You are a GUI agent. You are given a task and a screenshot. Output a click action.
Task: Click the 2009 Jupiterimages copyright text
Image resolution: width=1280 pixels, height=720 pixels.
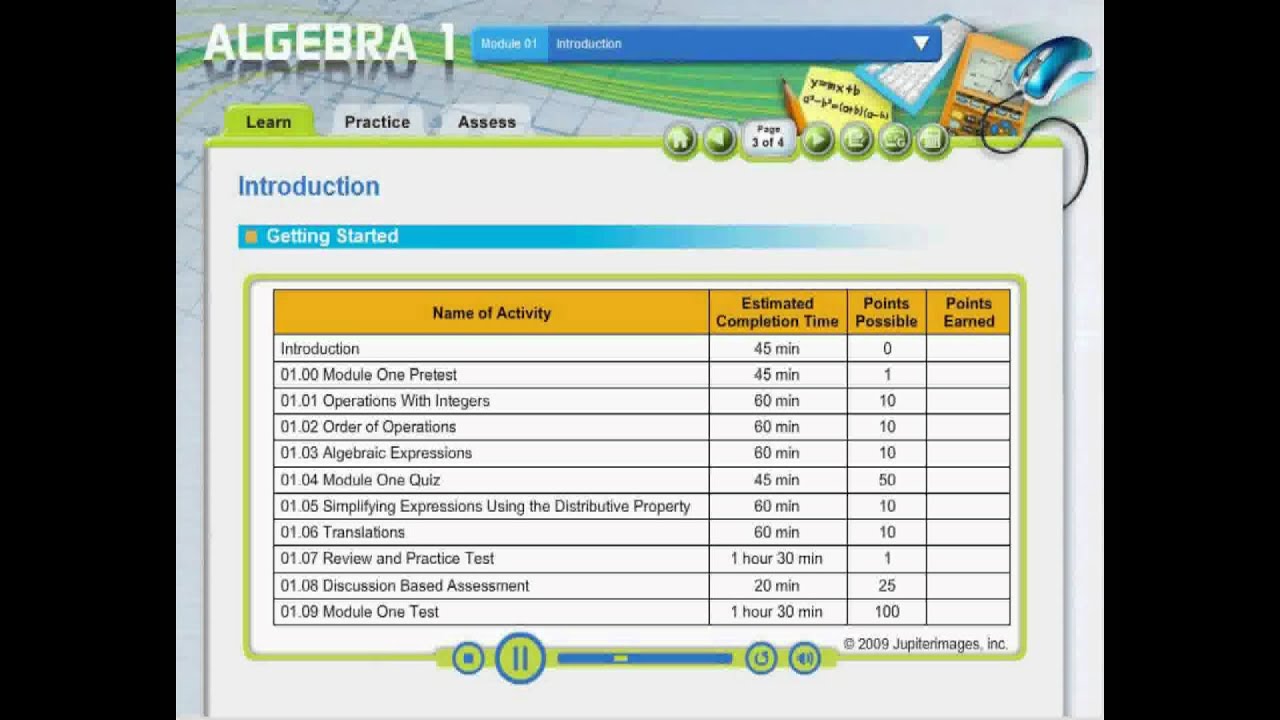point(925,644)
